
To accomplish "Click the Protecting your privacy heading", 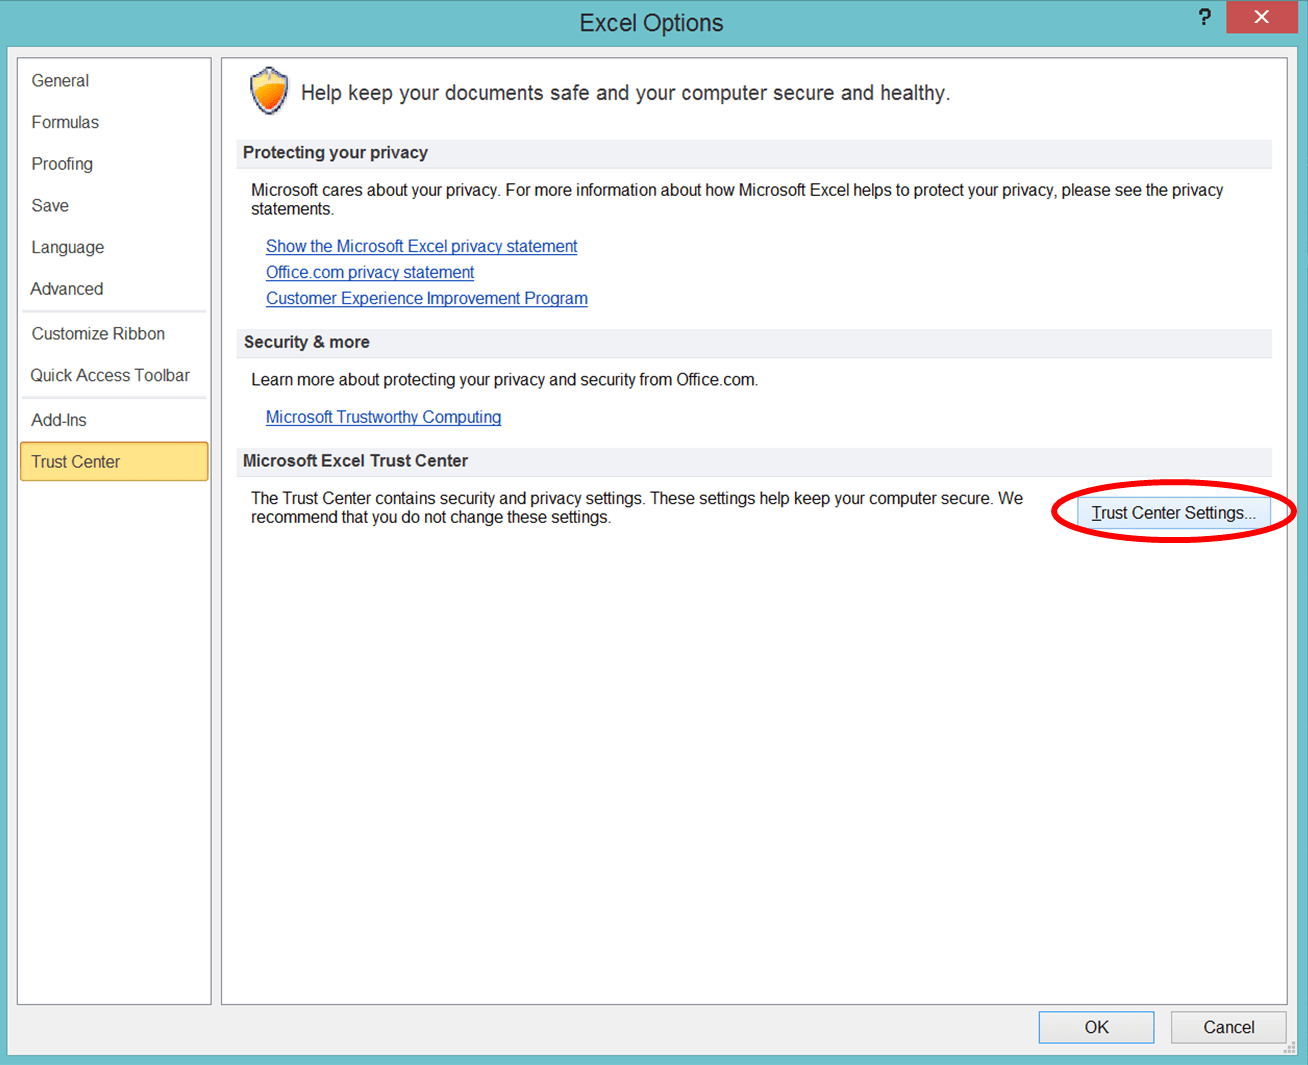I will coord(335,153).
